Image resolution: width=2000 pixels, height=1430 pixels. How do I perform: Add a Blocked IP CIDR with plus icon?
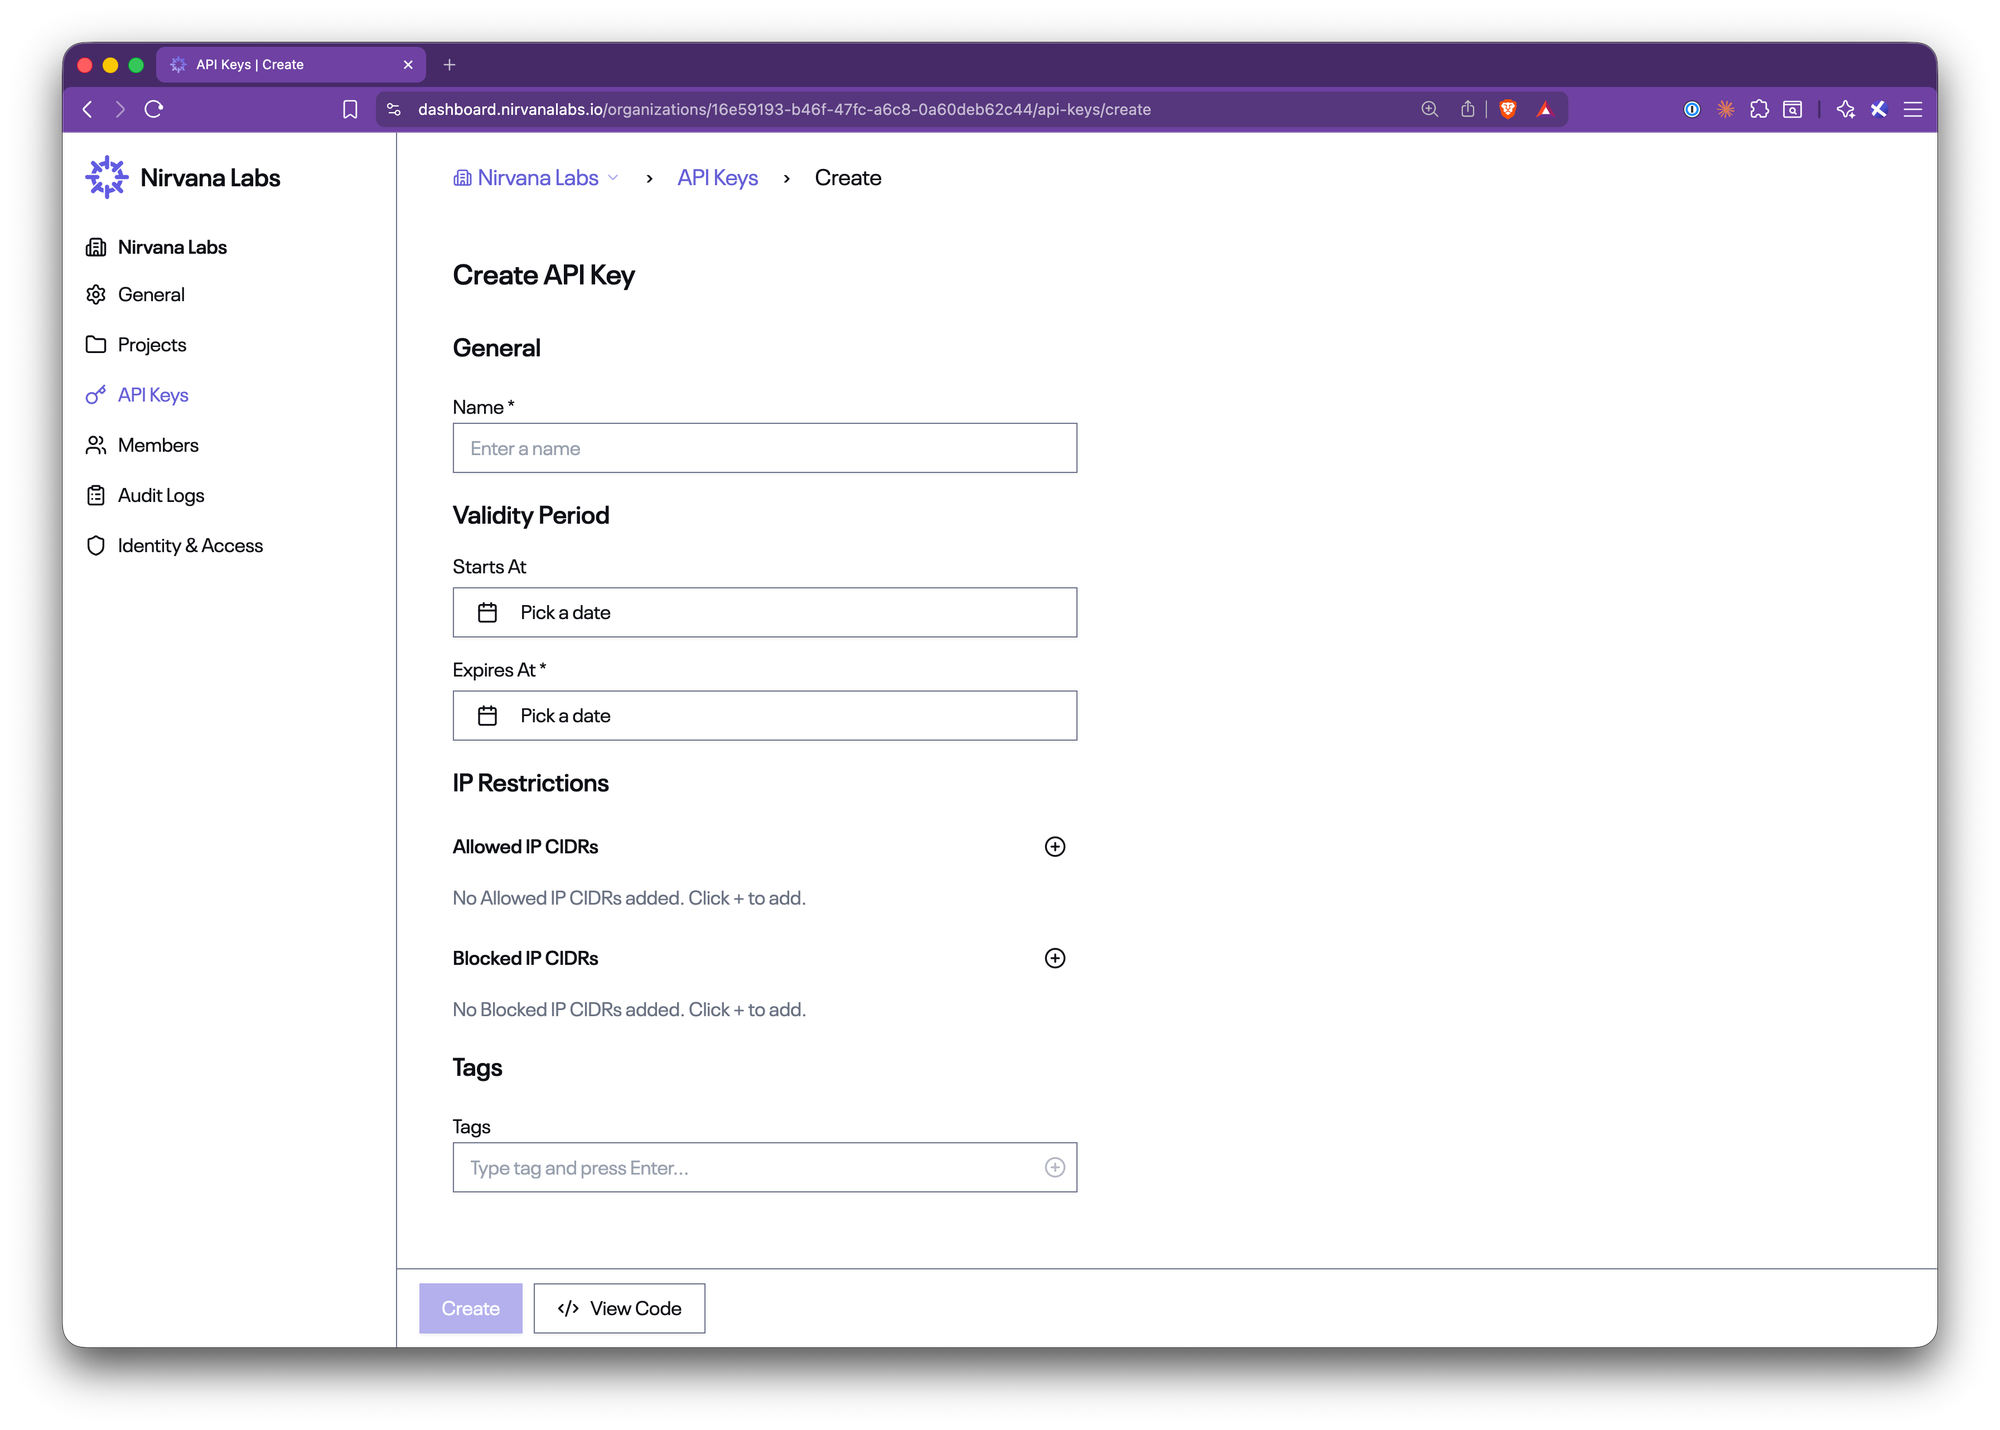pos(1054,958)
